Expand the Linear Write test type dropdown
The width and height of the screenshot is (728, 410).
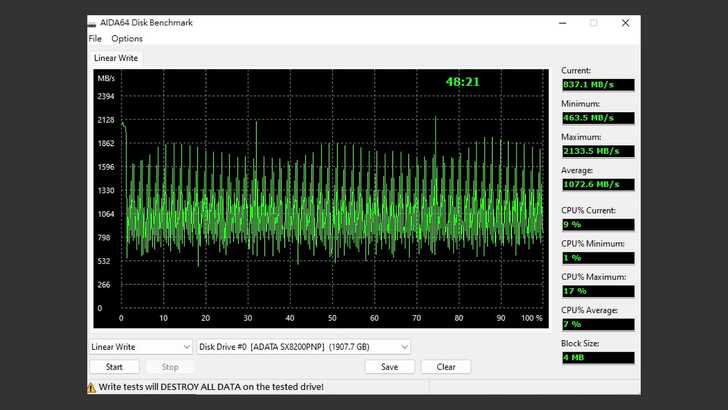tap(139, 347)
